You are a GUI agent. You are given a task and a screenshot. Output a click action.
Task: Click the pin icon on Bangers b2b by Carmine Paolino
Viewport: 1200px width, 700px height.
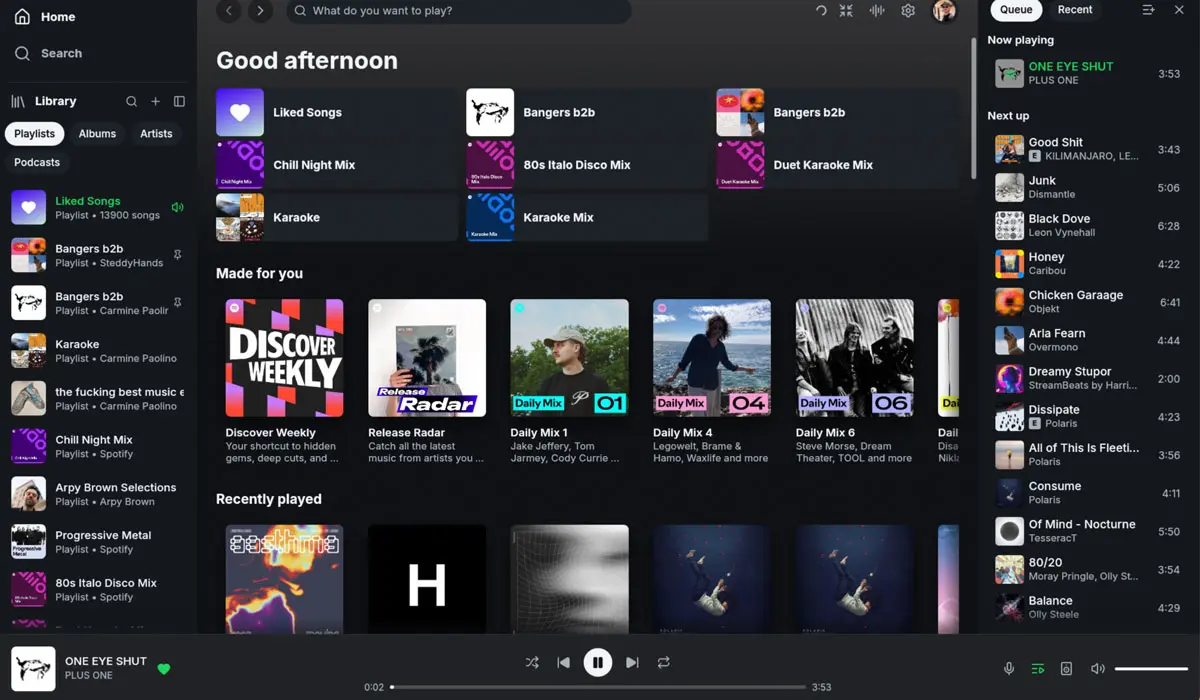point(178,303)
